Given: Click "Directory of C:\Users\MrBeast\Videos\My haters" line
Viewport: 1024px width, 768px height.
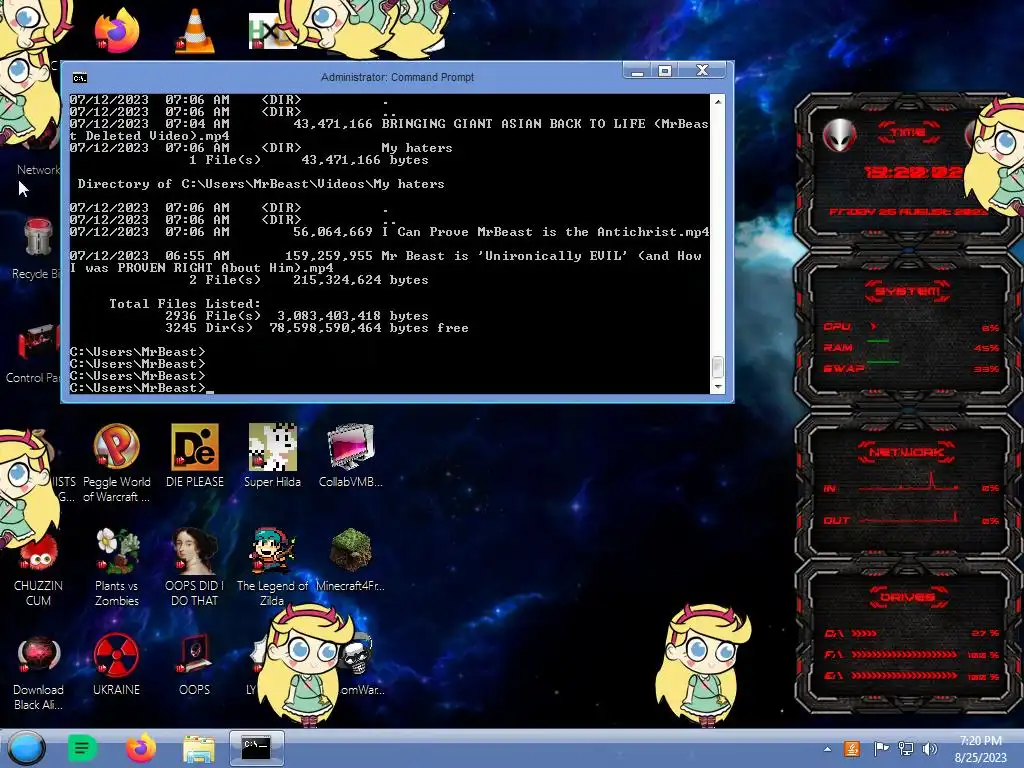Looking at the screenshot, I should pos(261,184).
